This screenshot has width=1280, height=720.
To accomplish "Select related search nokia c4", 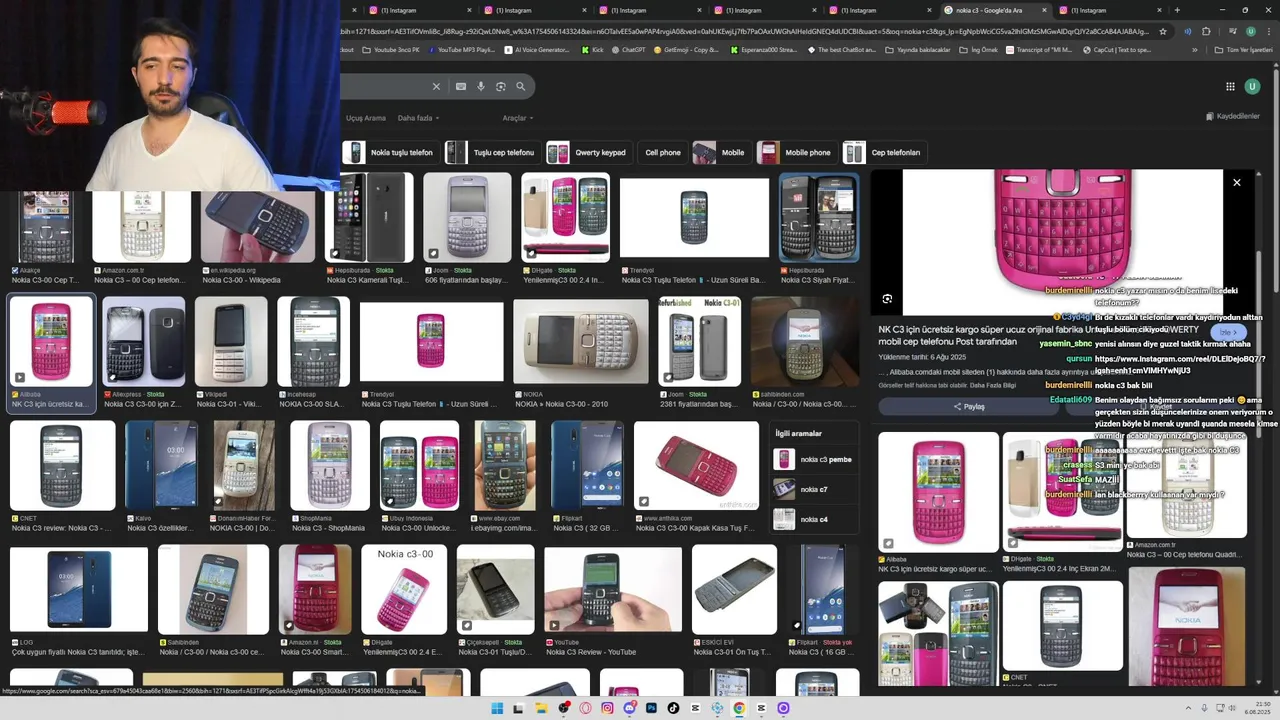I will (814, 520).
